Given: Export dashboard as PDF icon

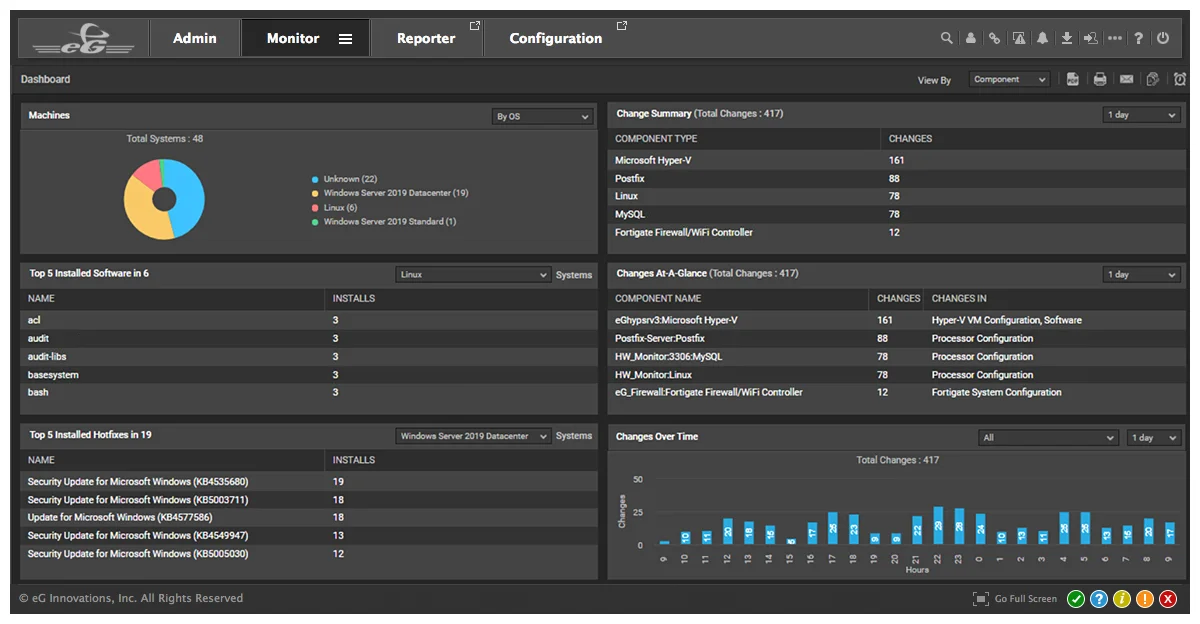Looking at the screenshot, I should pos(1073,79).
